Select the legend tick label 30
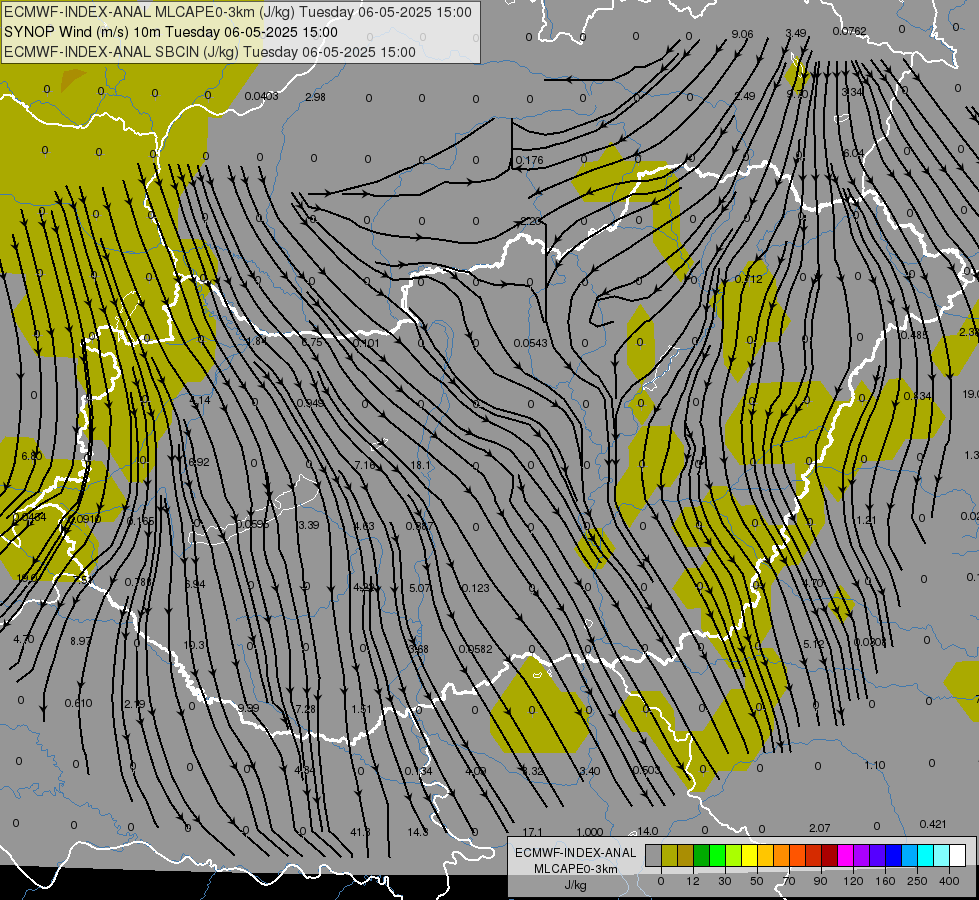 pyautogui.click(x=725, y=881)
